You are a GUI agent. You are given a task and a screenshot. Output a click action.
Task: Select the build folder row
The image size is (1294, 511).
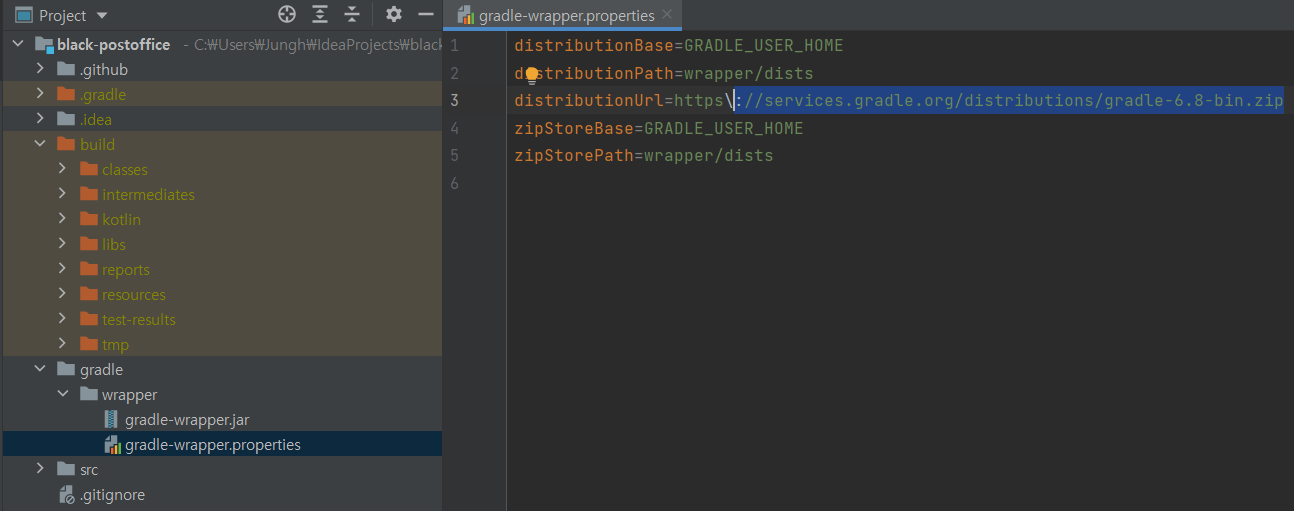point(222,144)
